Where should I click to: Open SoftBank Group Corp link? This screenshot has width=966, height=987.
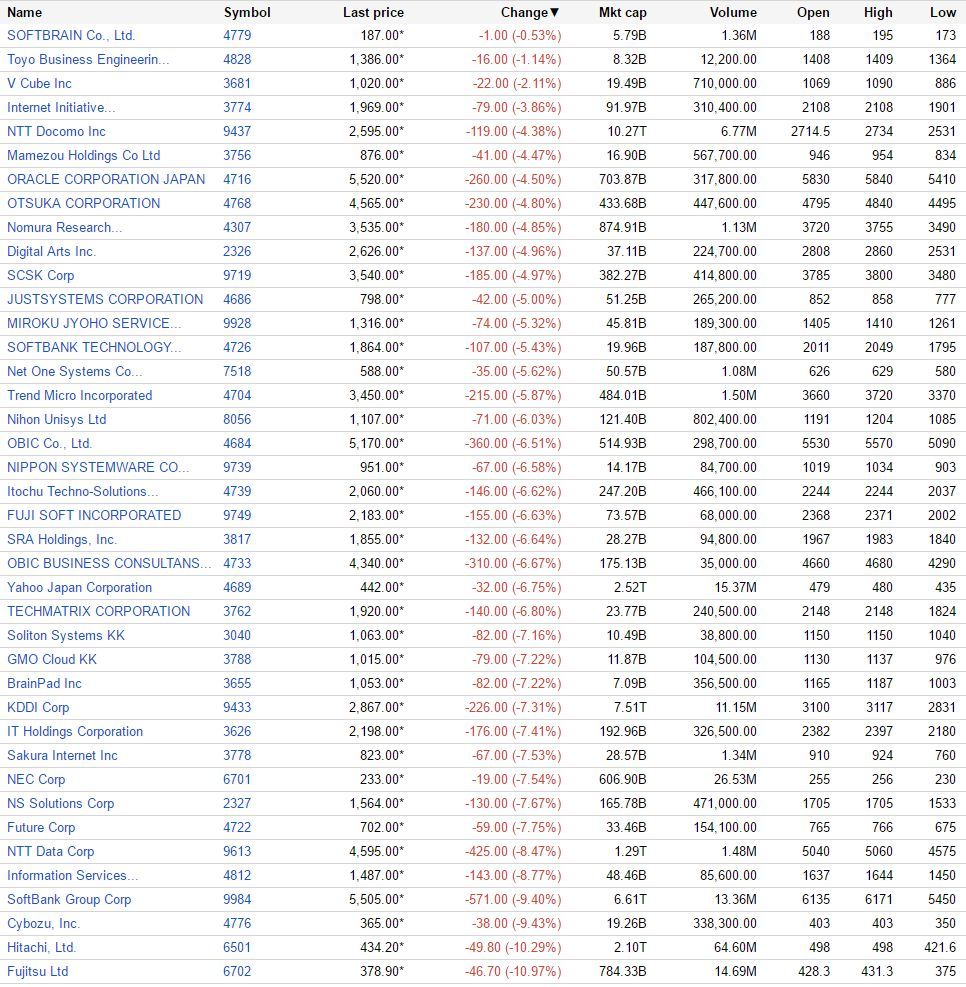pyautogui.click(x=69, y=900)
